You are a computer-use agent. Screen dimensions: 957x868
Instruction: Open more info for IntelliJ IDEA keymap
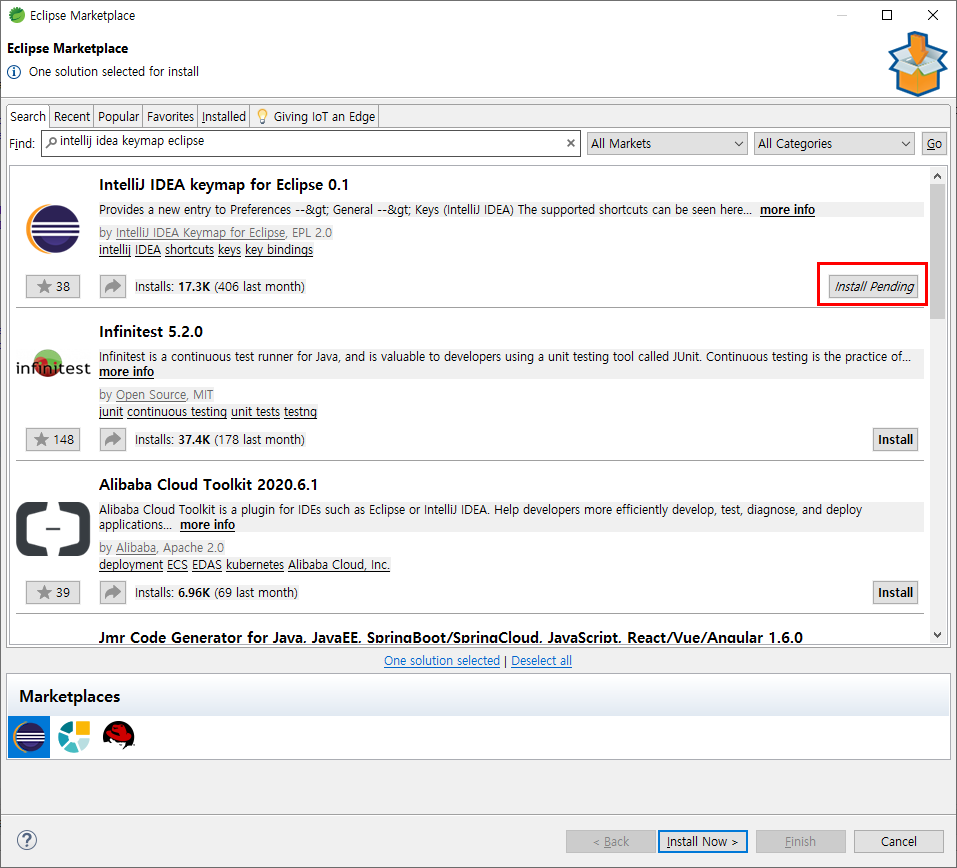787,209
